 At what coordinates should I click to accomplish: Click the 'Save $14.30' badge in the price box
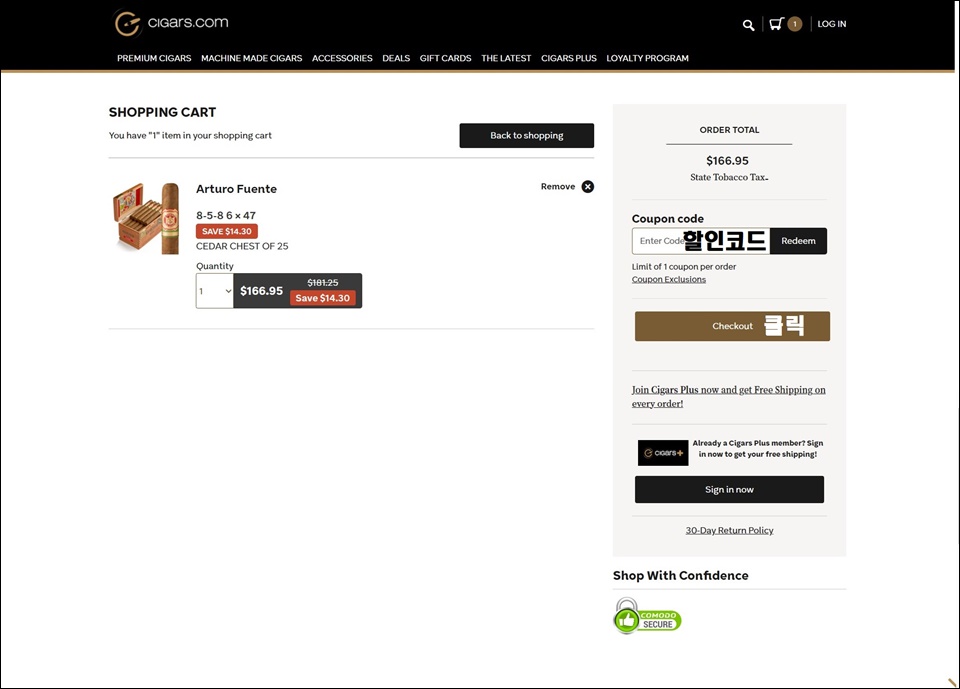point(323,298)
